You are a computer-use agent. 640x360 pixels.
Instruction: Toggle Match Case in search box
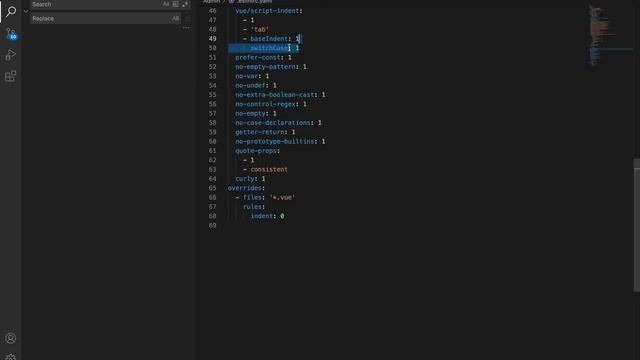pos(166,4)
